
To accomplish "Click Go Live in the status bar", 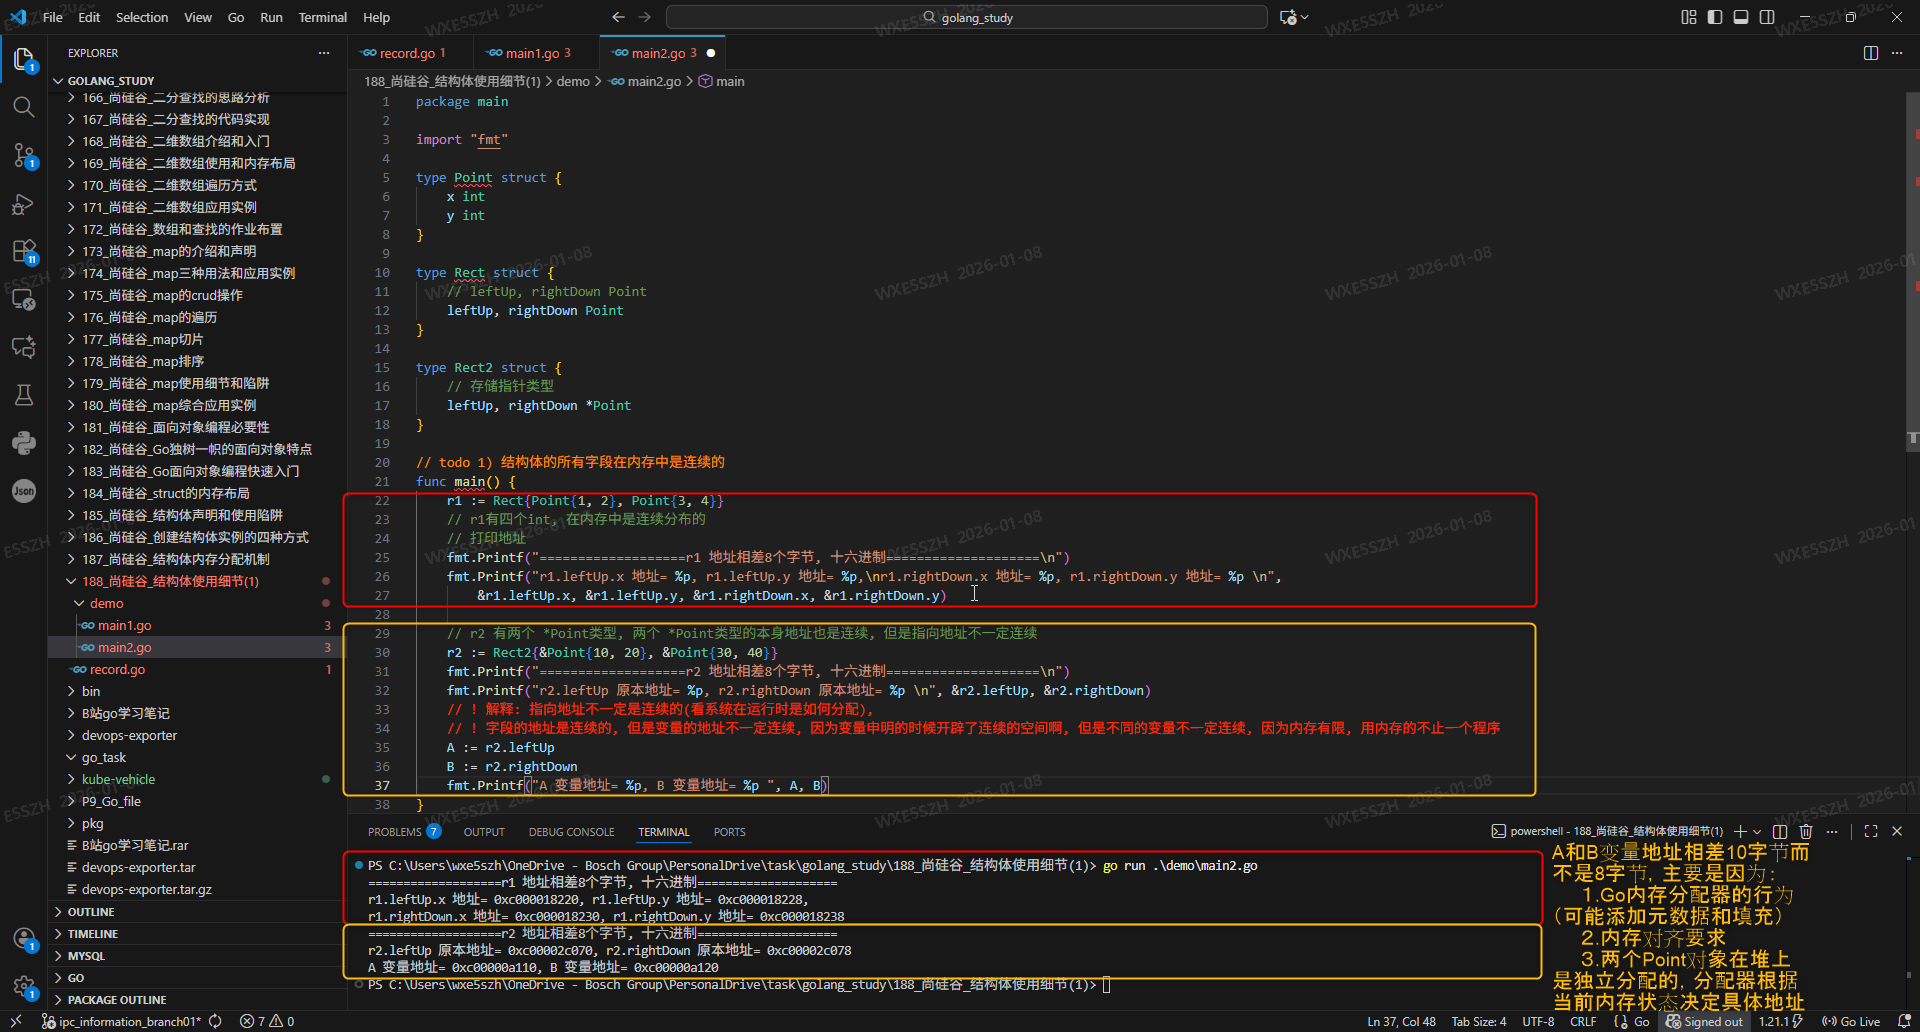I will (1851, 1021).
